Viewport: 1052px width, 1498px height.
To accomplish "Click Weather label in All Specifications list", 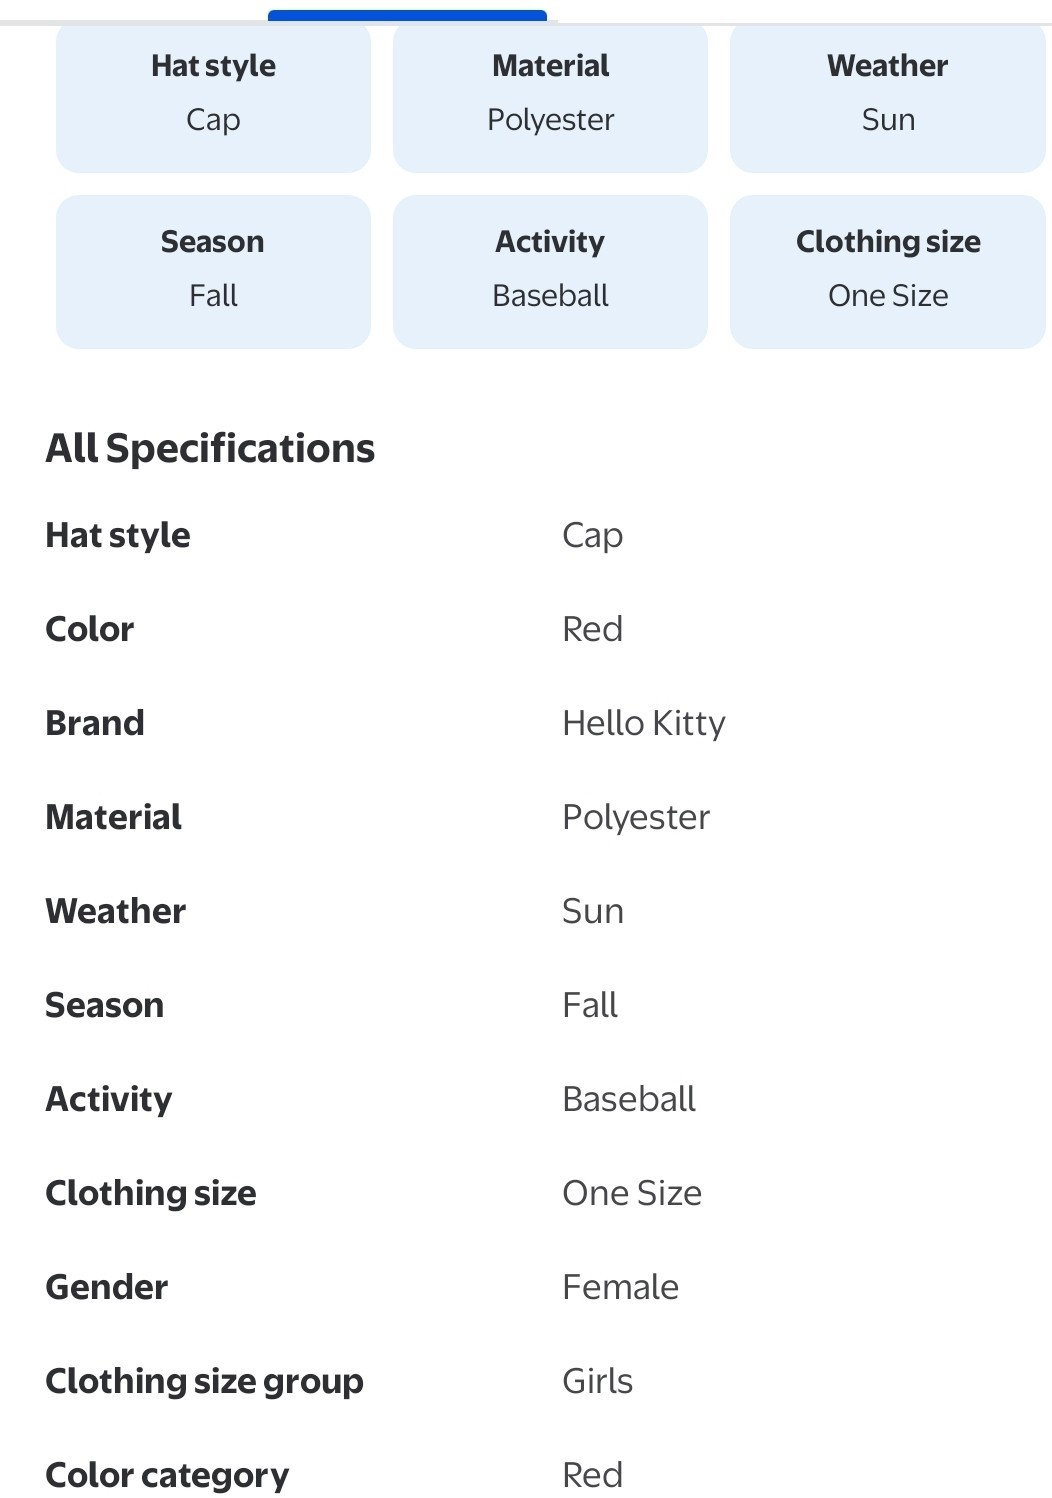I will [115, 911].
